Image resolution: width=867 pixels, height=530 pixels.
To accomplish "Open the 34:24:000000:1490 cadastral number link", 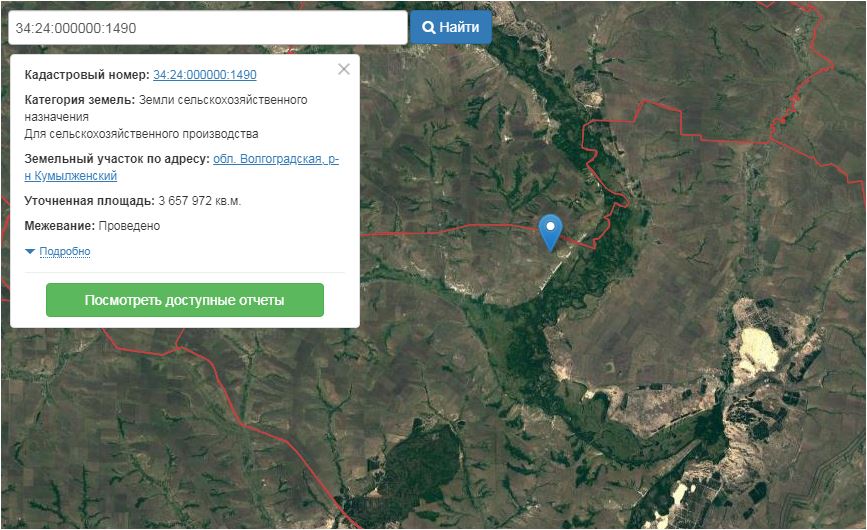I will [205, 75].
